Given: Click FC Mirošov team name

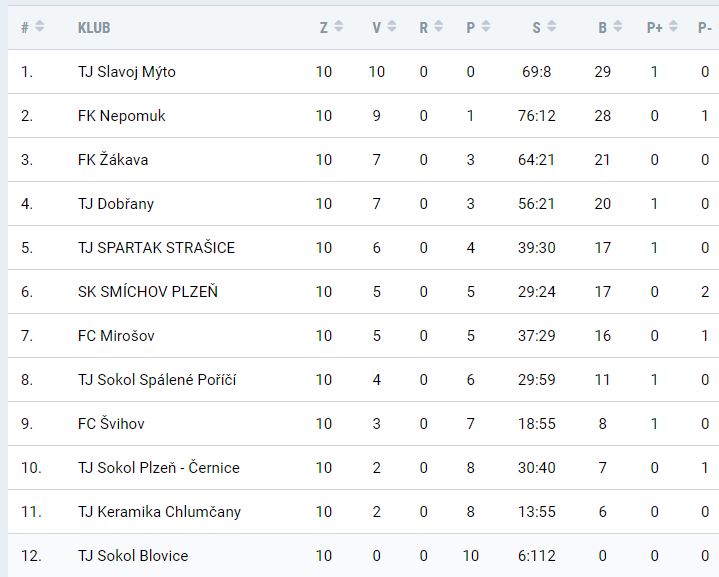Looking at the screenshot, I should click(116, 336).
